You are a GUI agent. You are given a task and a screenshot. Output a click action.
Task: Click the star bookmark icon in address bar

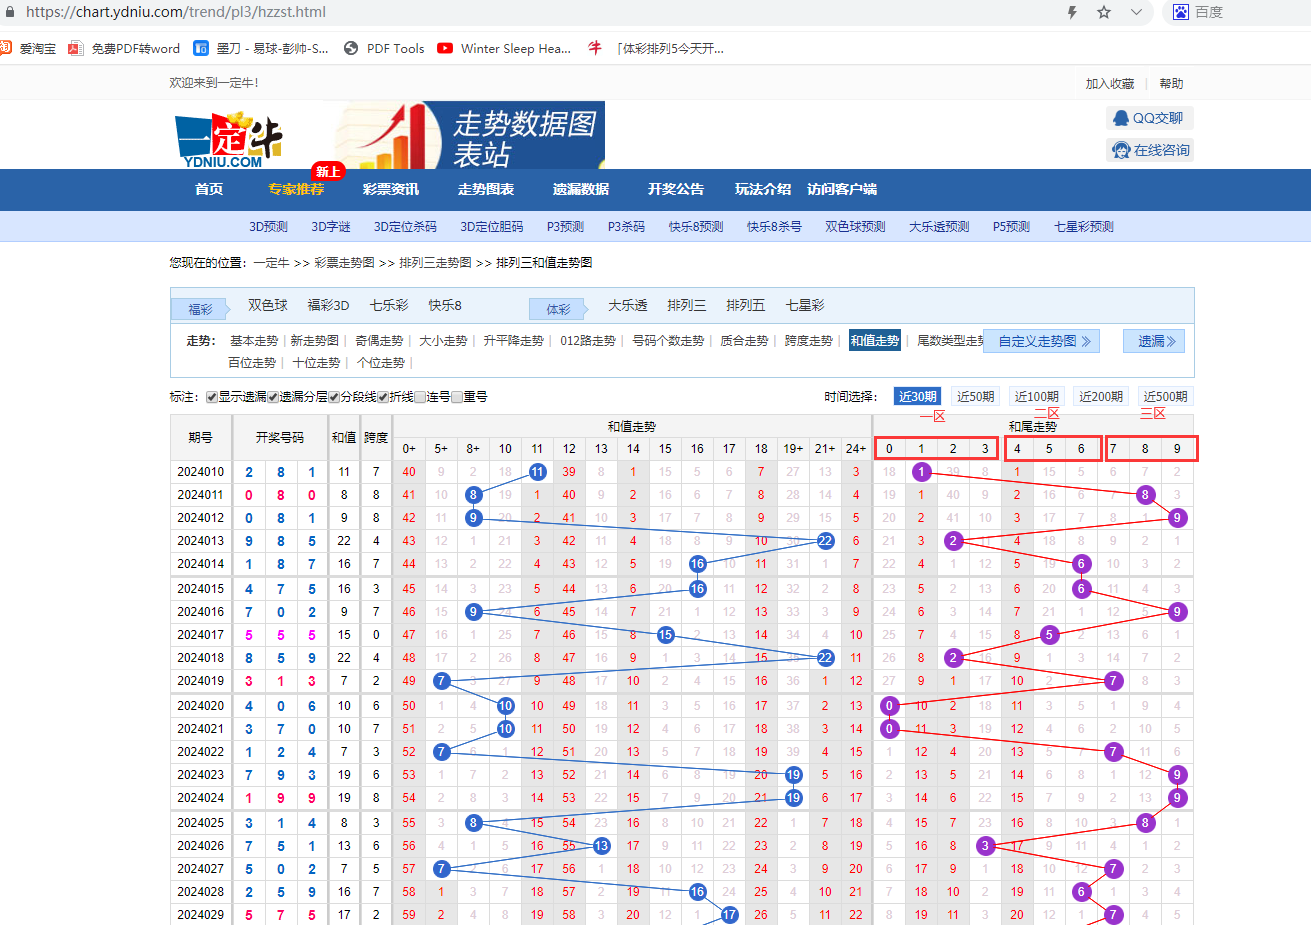click(x=1104, y=12)
